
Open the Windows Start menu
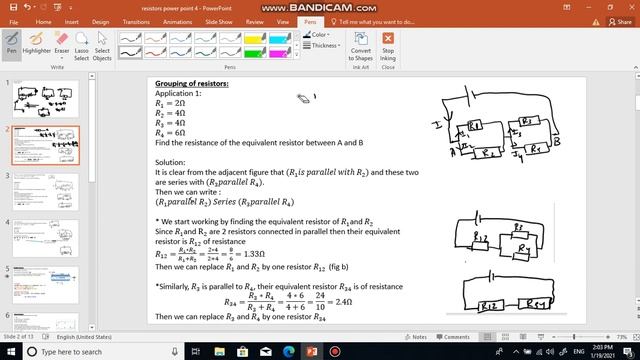click(11, 351)
